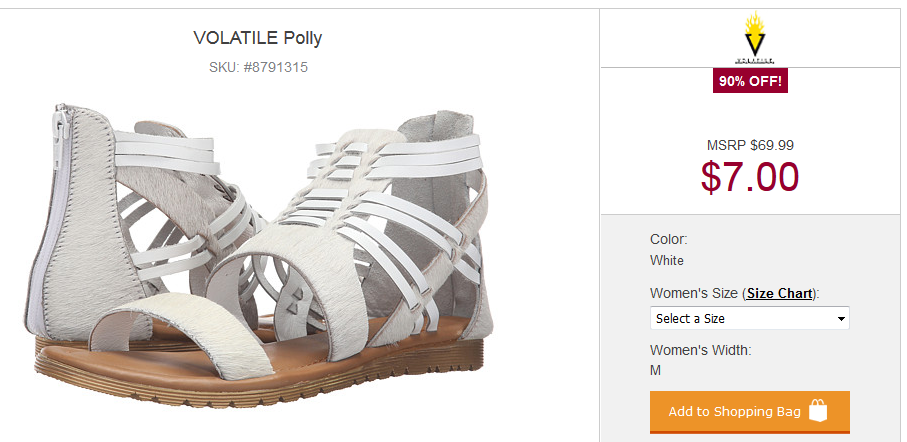Open the Size Chart link
Screen dimensions: 907x442
pos(779,293)
